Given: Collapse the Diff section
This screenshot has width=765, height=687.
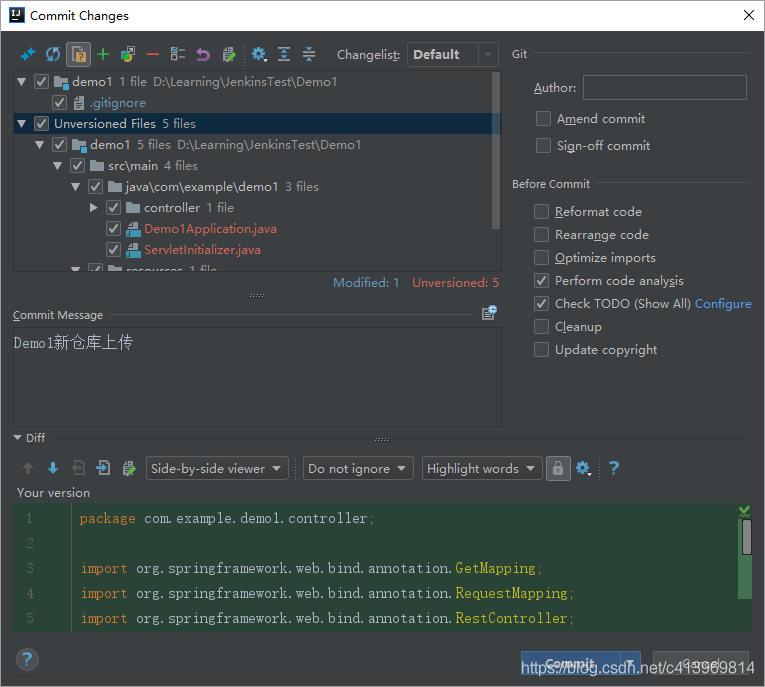Looking at the screenshot, I should 18,438.
